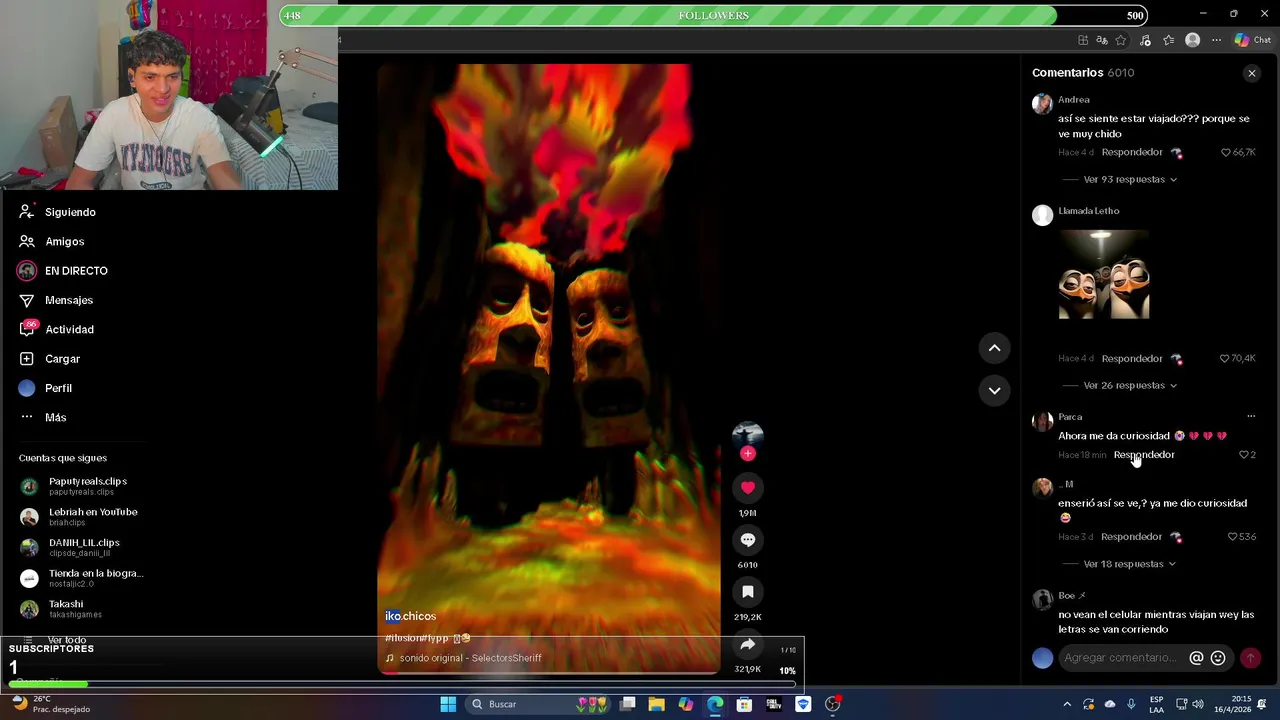
Task: Reply to Andrea's comment
Action: 1132,152
